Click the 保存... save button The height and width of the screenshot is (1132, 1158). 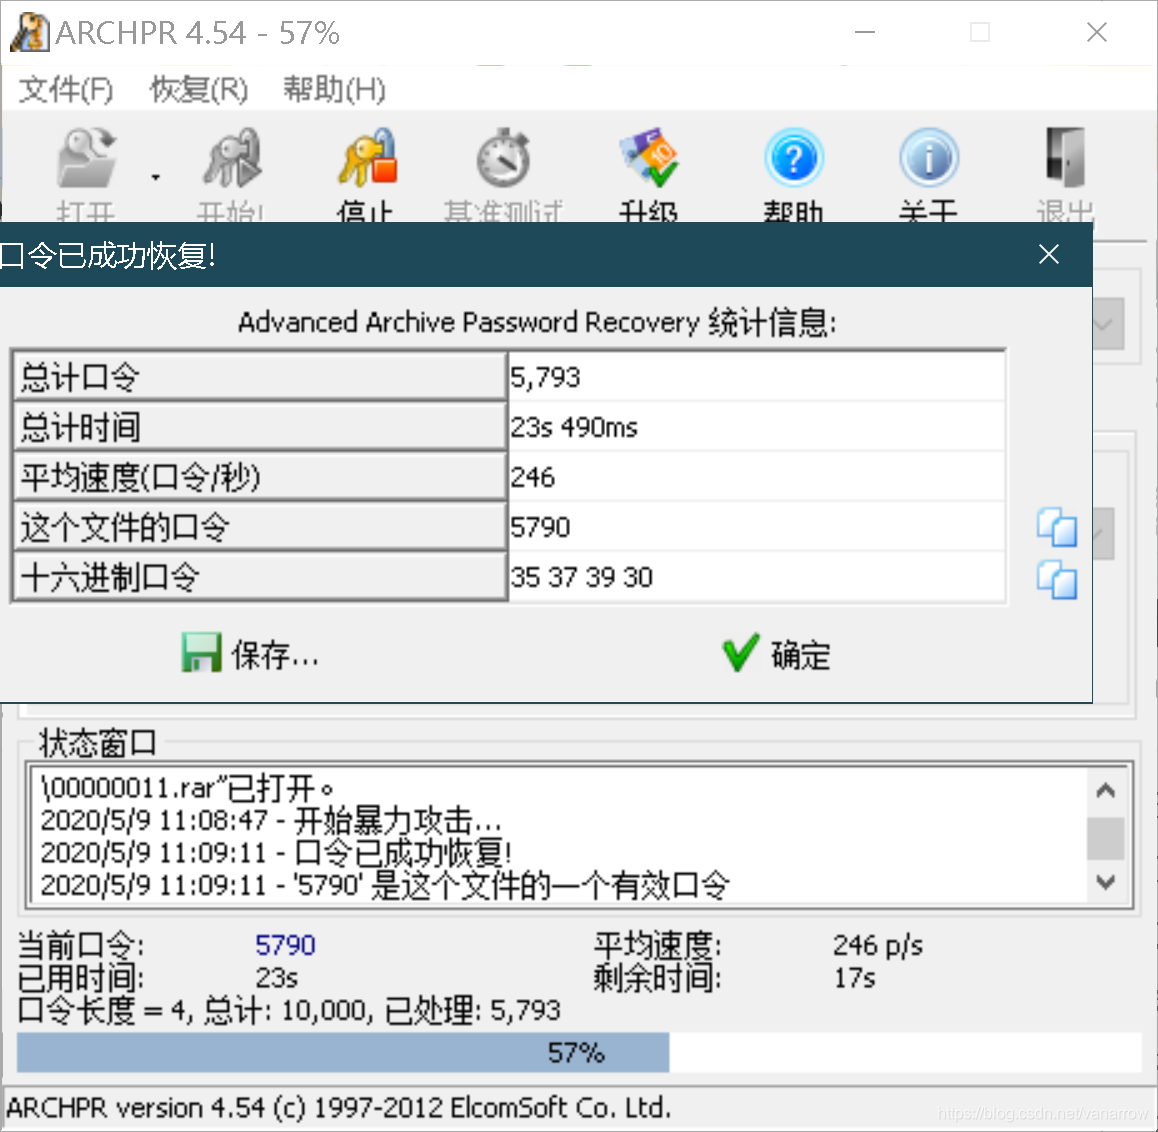point(250,654)
